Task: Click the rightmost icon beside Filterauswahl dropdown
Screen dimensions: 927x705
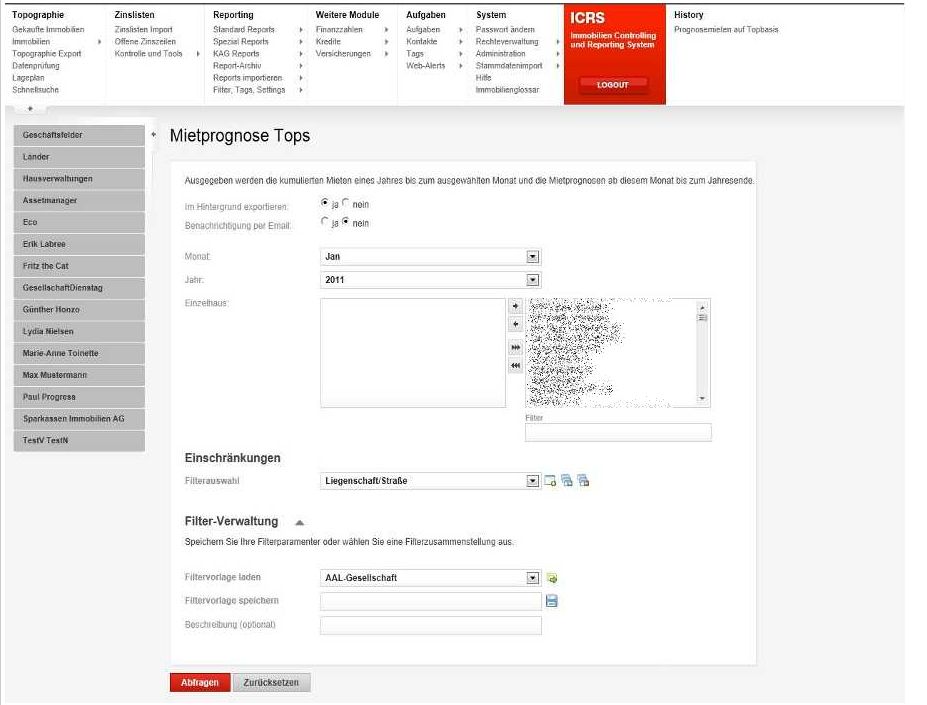Action: click(x=584, y=480)
